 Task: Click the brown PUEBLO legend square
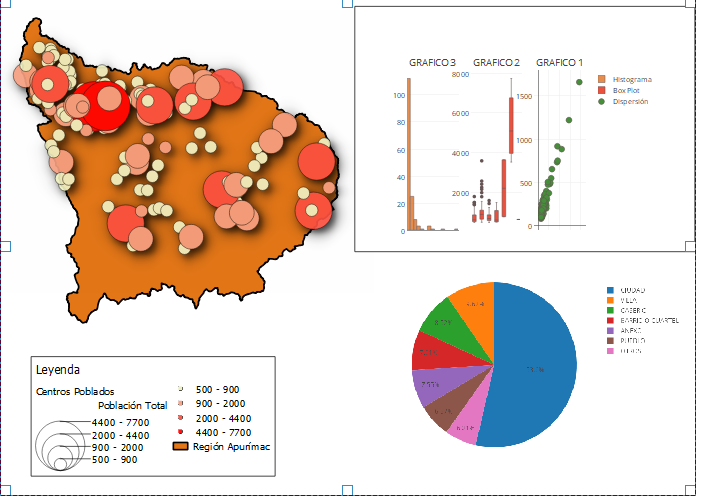coord(609,342)
